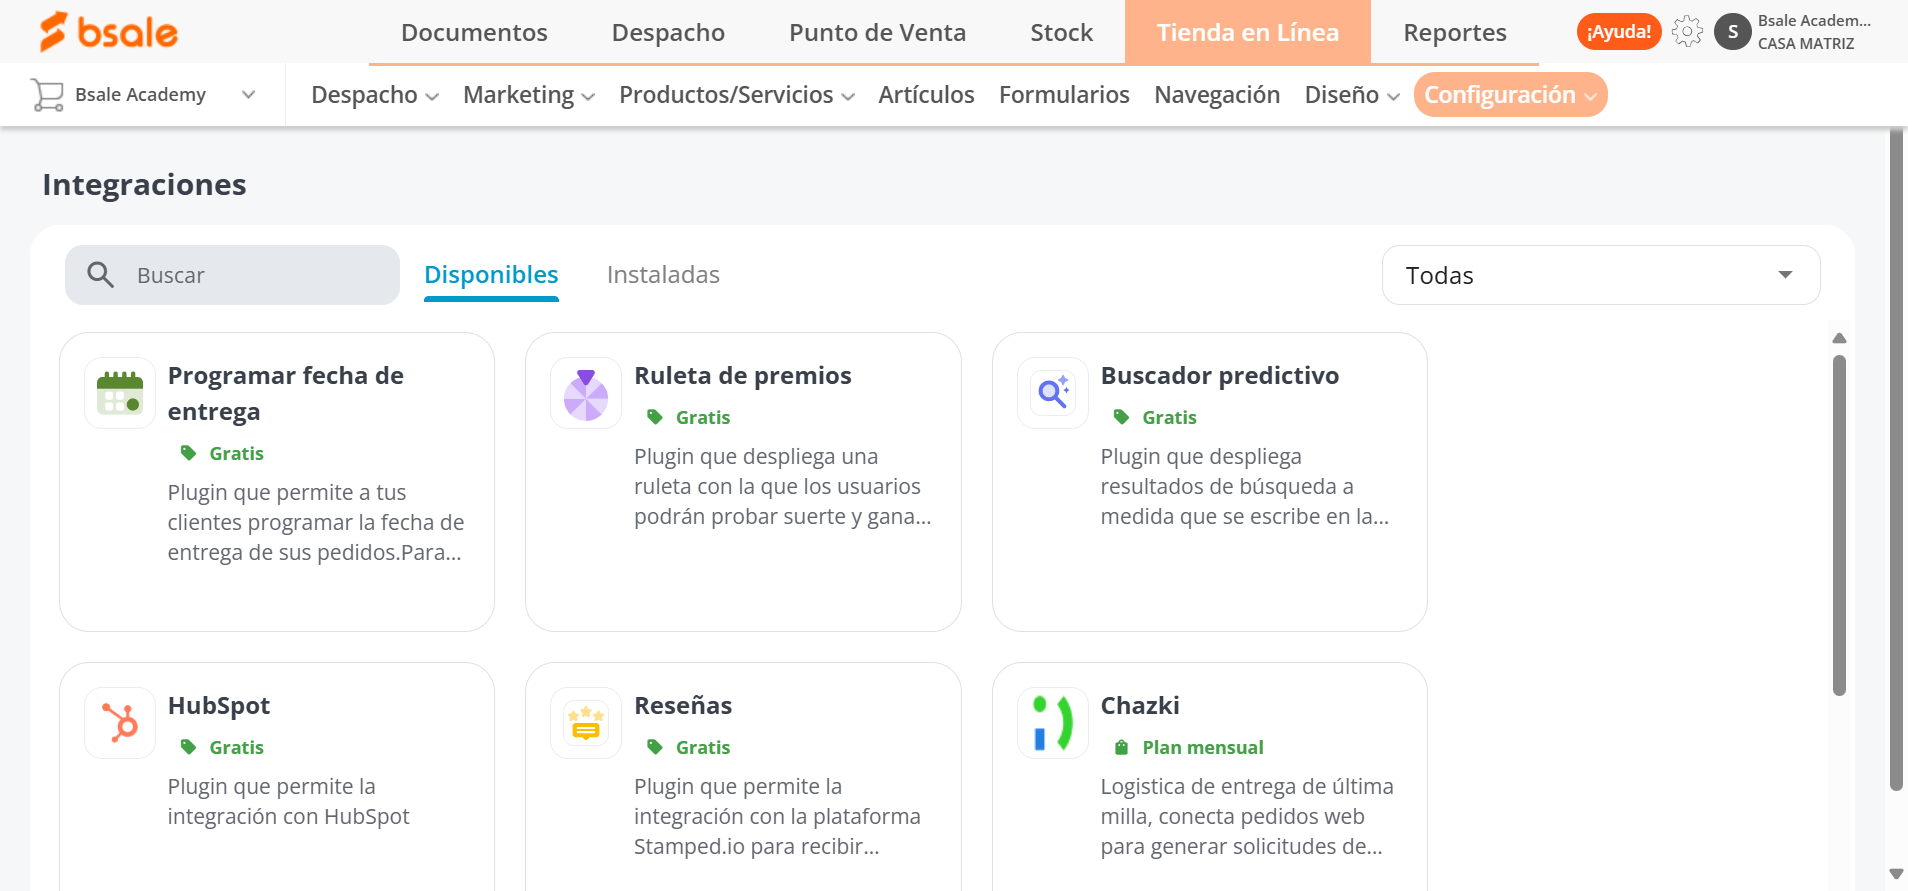Open the Configuración dropdown
The image size is (1908, 891).
pyautogui.click(x=1510, y=95)
